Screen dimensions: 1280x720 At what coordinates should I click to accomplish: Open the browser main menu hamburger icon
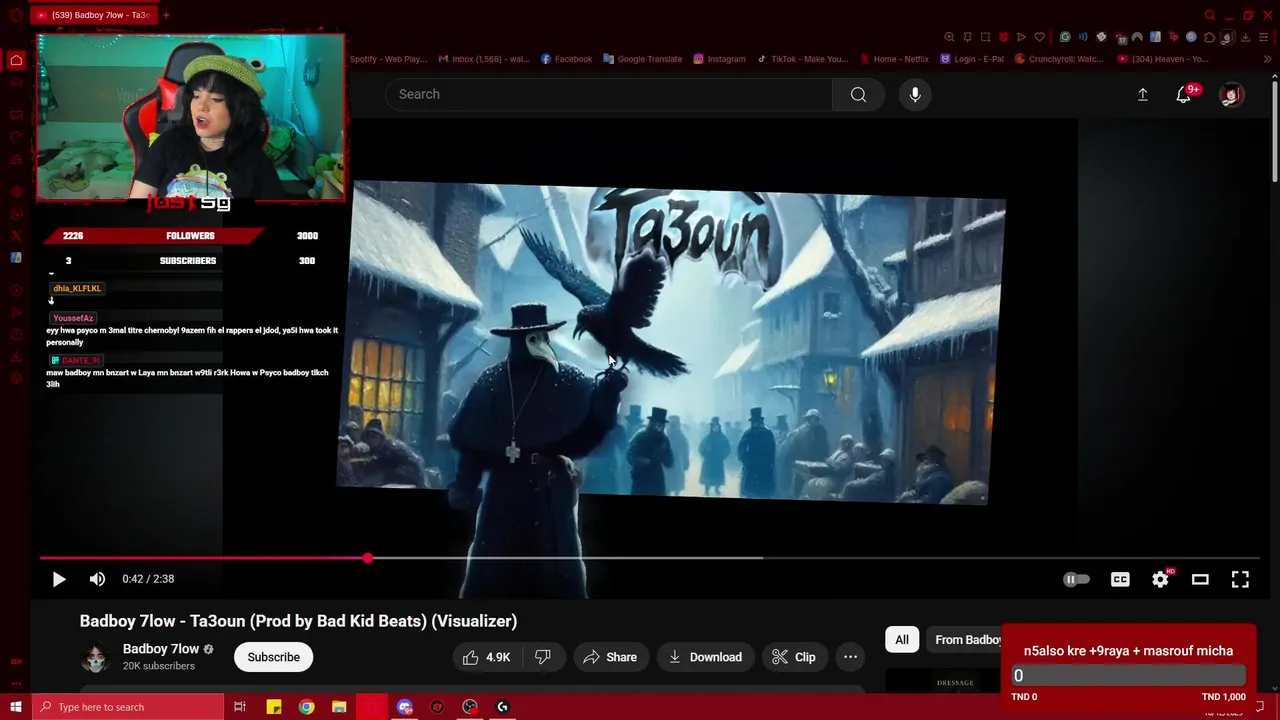pos(1265,37)
